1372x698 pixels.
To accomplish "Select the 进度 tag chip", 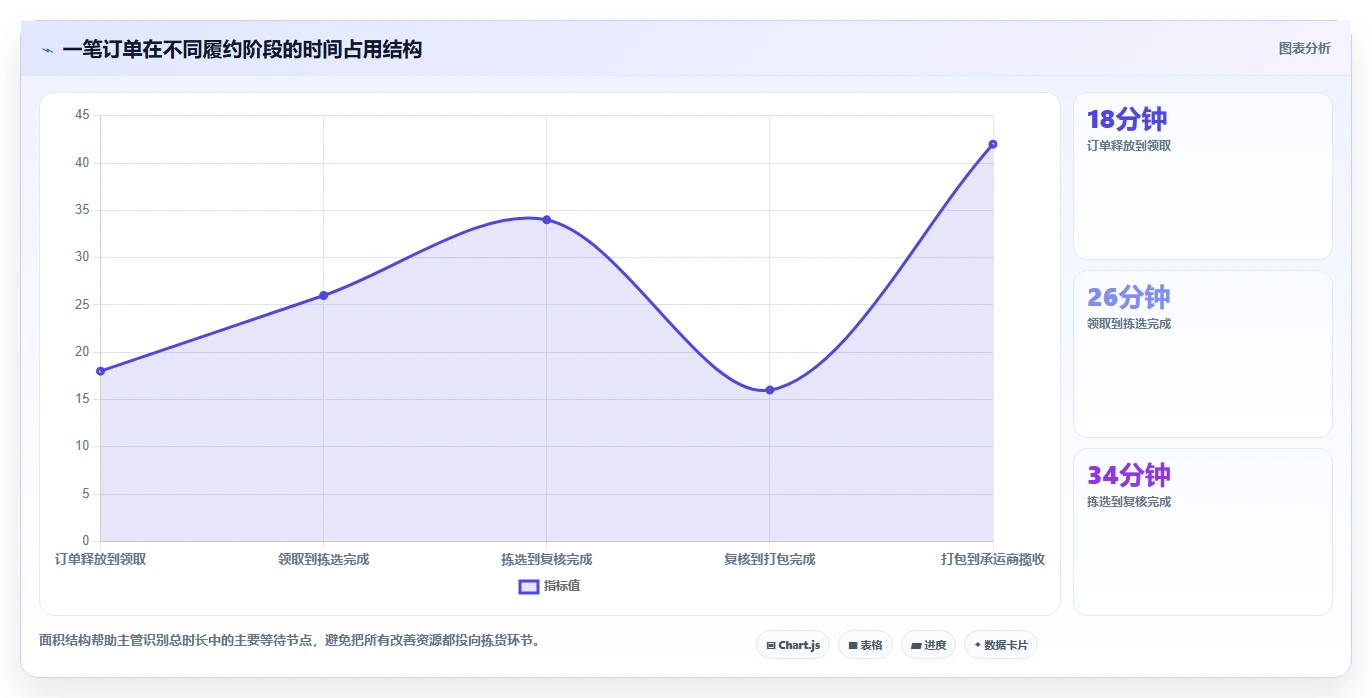I will click(x=928, y=645).
